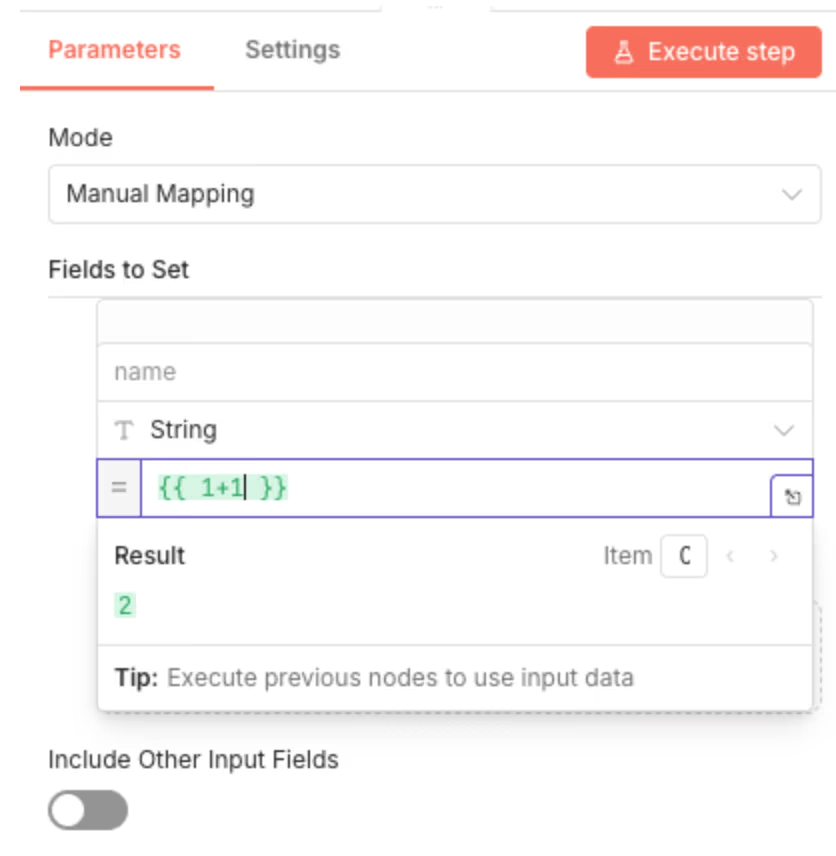This screenshot has height=856, width=836.
Task: Open the expanded expression editor icon
Action: 792,497
